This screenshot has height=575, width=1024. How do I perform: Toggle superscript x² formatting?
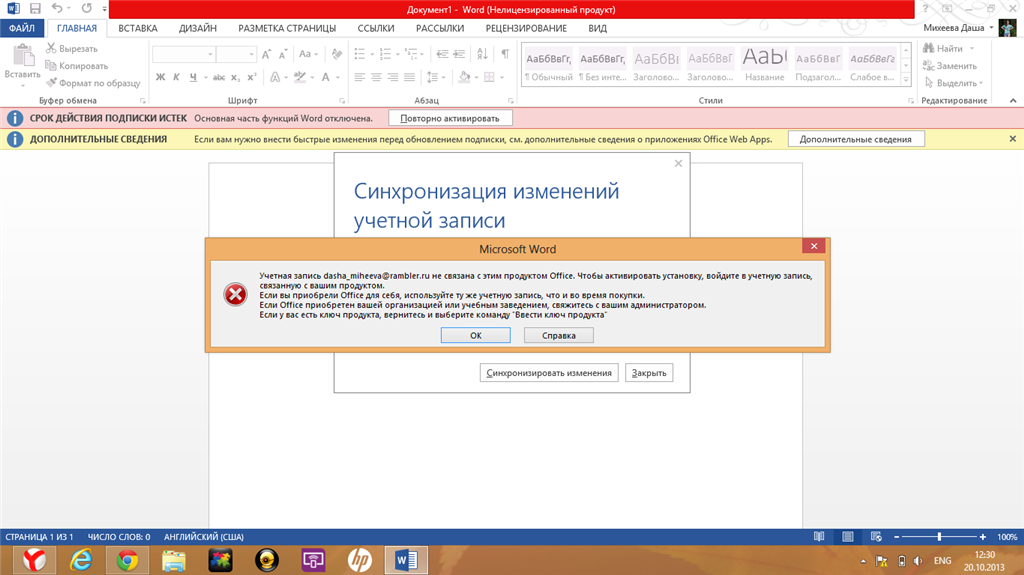click(x=251, y=77)
